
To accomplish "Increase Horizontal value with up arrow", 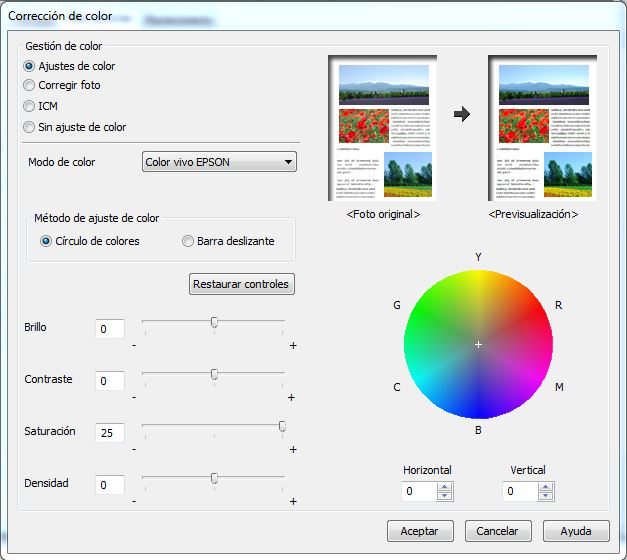I will (x=445, y=487).
